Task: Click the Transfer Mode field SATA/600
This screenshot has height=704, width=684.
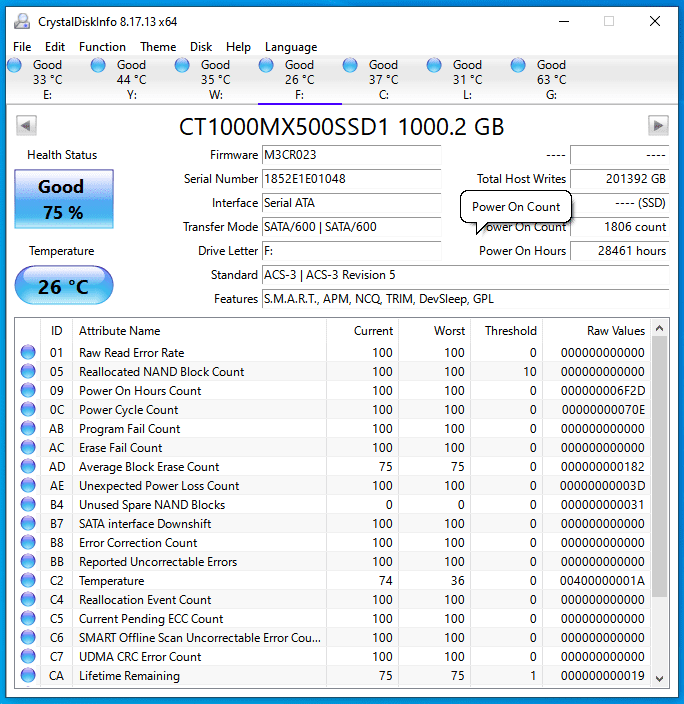Action: click(x=352, y=227)
